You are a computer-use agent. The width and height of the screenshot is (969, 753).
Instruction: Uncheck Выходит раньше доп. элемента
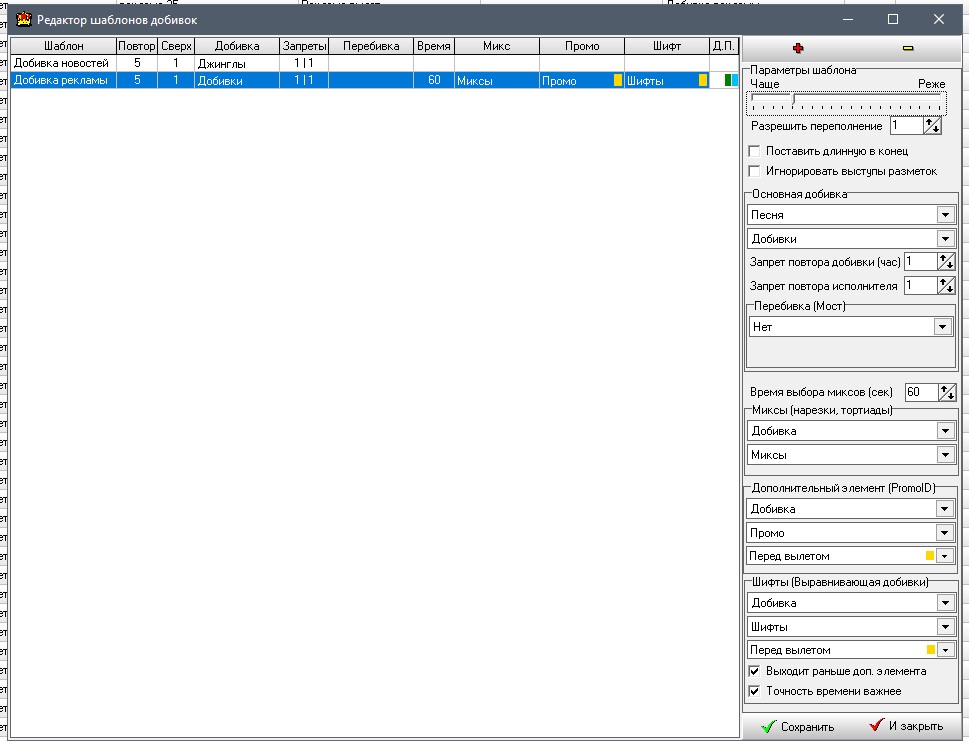[755, 671]
